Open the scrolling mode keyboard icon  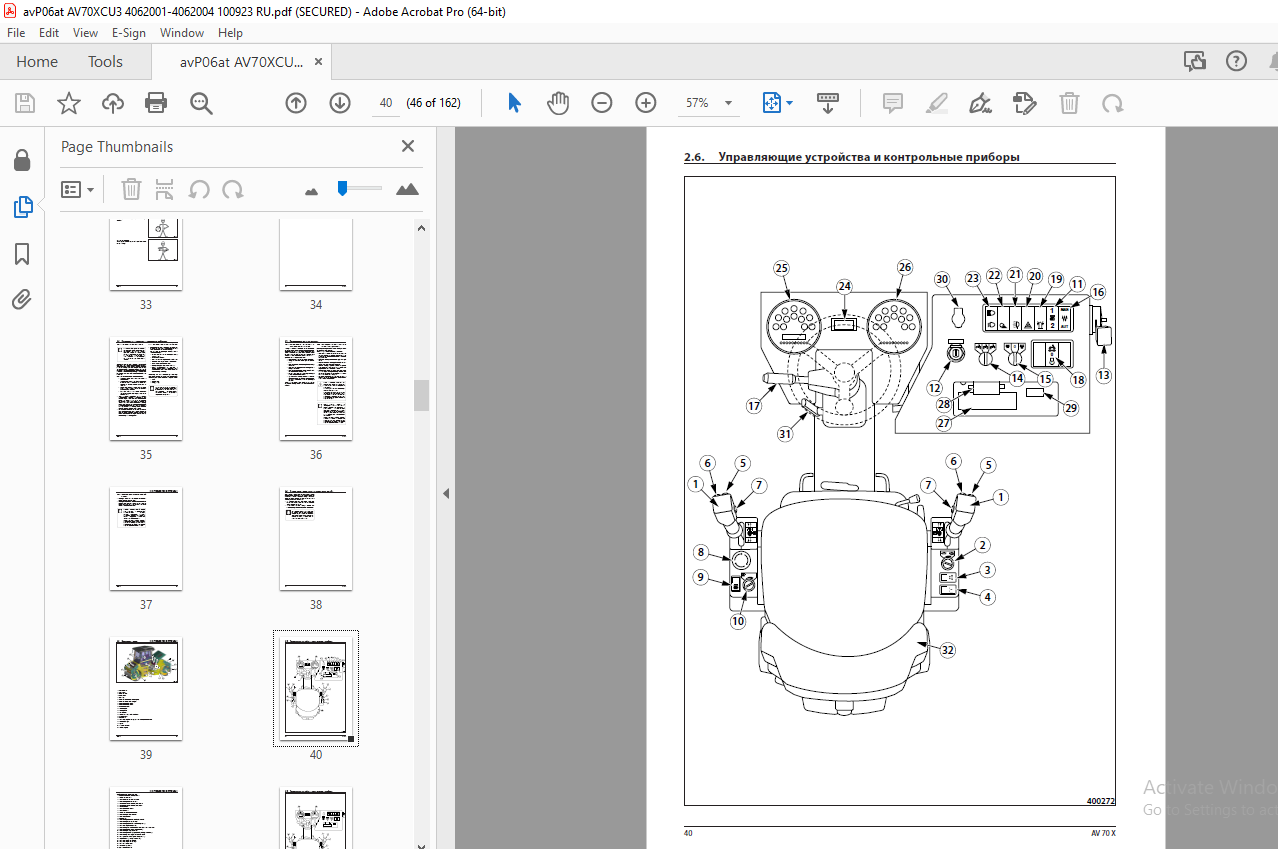(828, 103)
